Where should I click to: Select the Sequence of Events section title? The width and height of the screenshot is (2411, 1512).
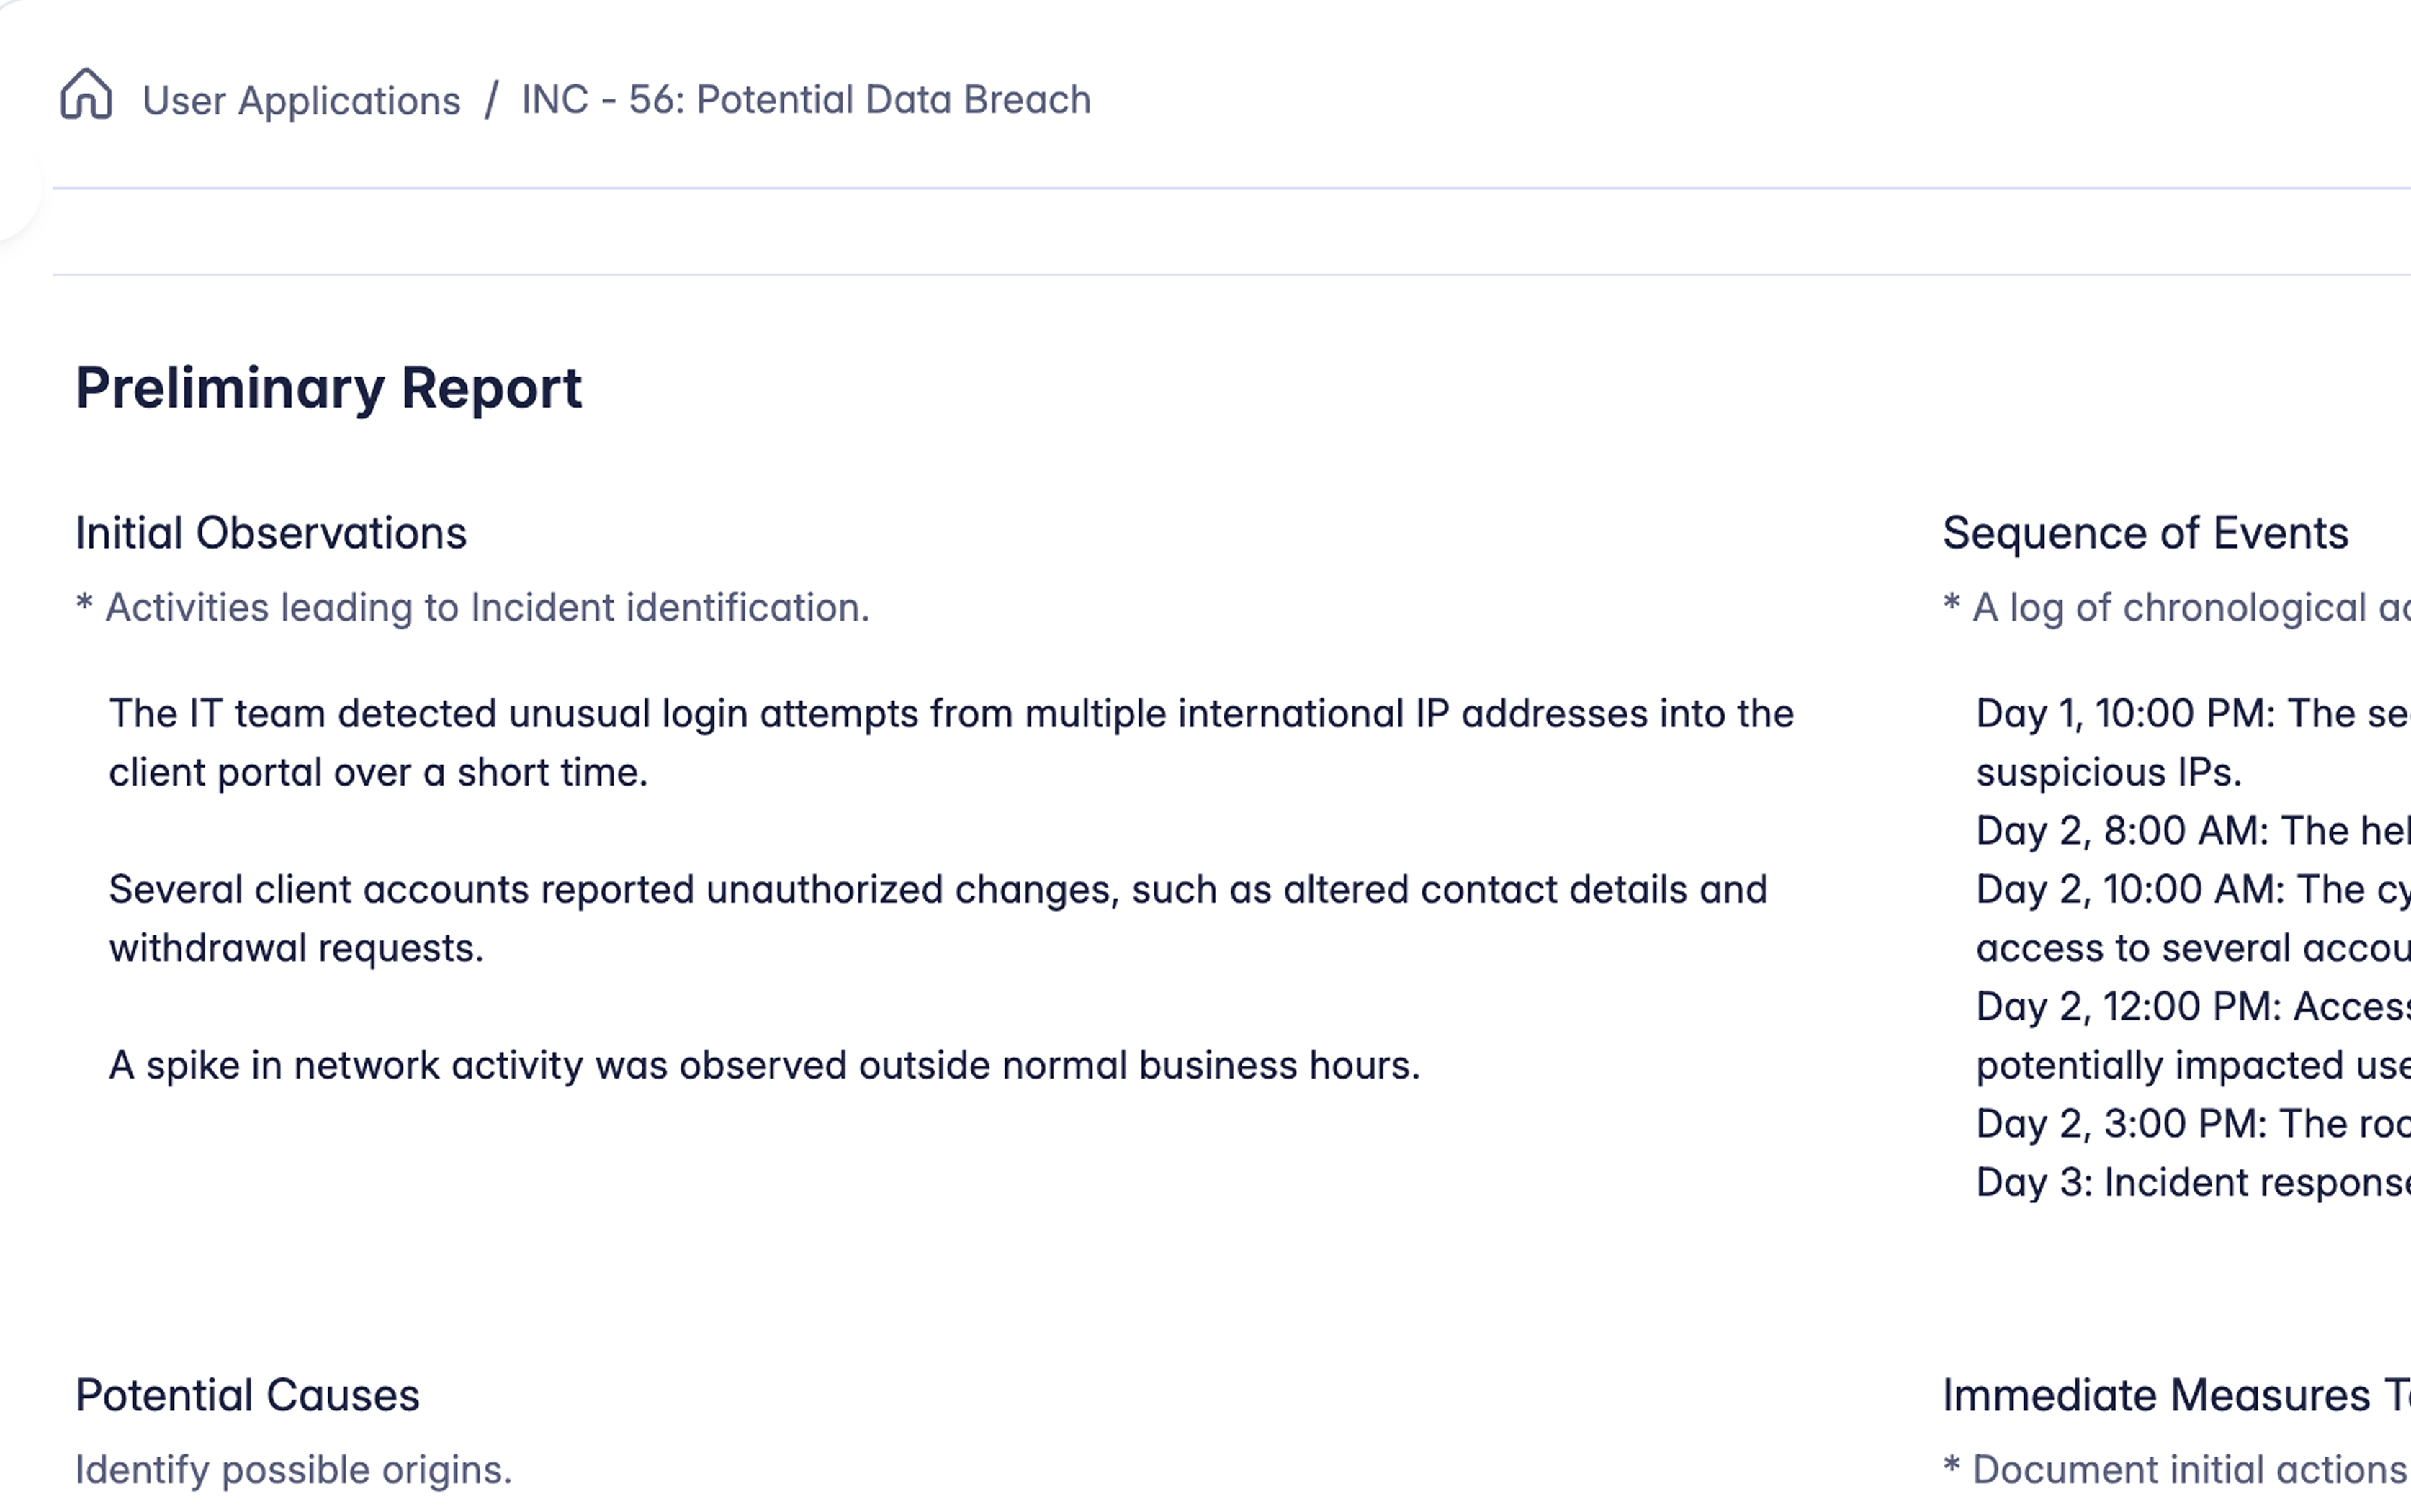point(2145,533)
